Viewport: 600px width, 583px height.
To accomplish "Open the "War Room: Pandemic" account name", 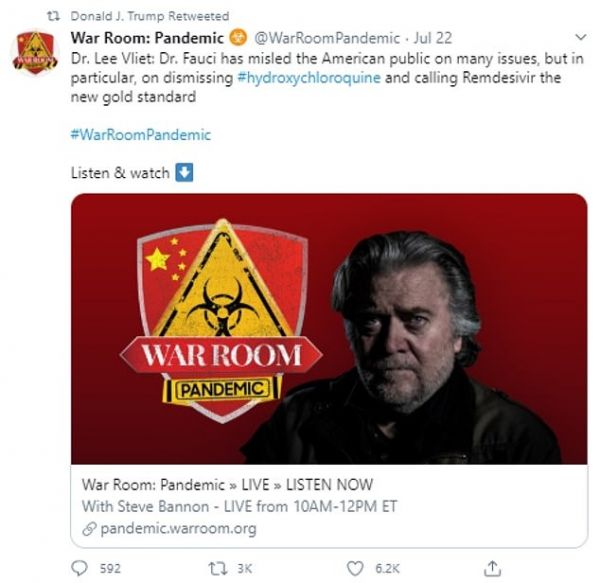I will click(148, 39).
